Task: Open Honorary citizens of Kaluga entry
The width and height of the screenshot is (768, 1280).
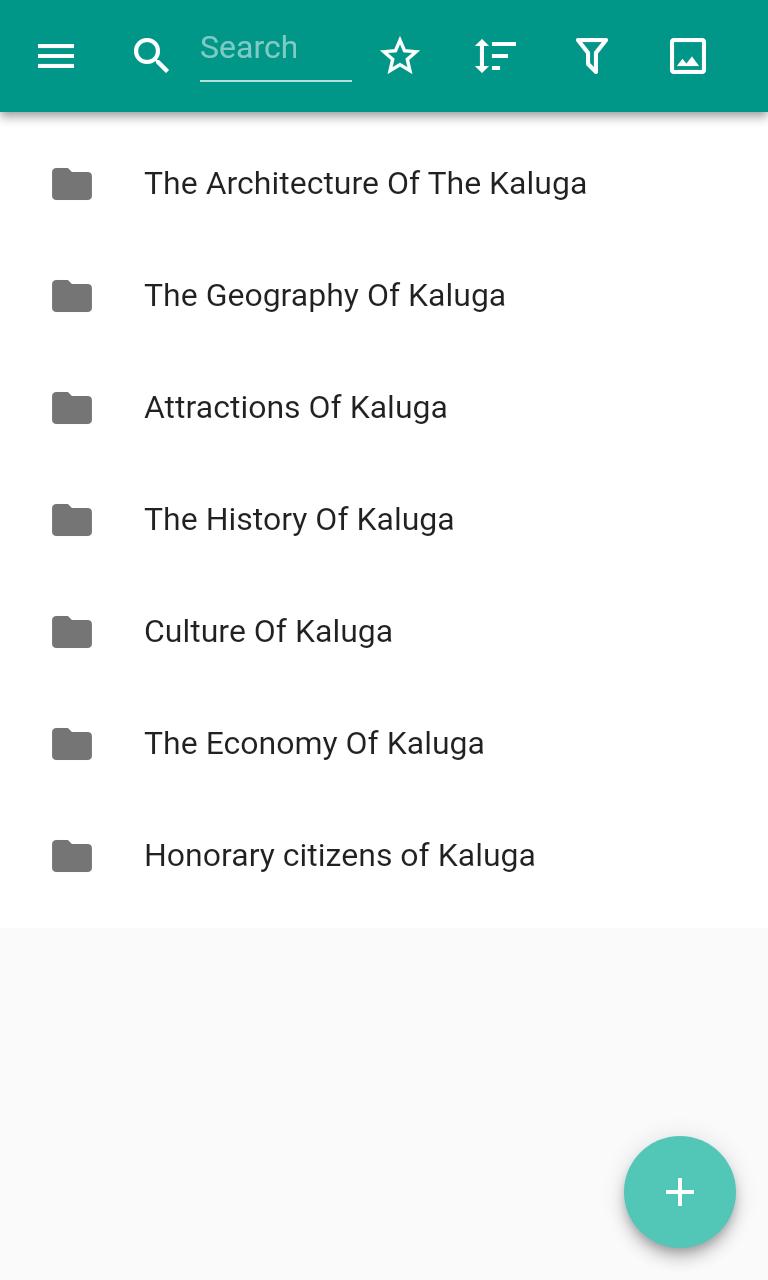Action: click(x=340, y=856)
